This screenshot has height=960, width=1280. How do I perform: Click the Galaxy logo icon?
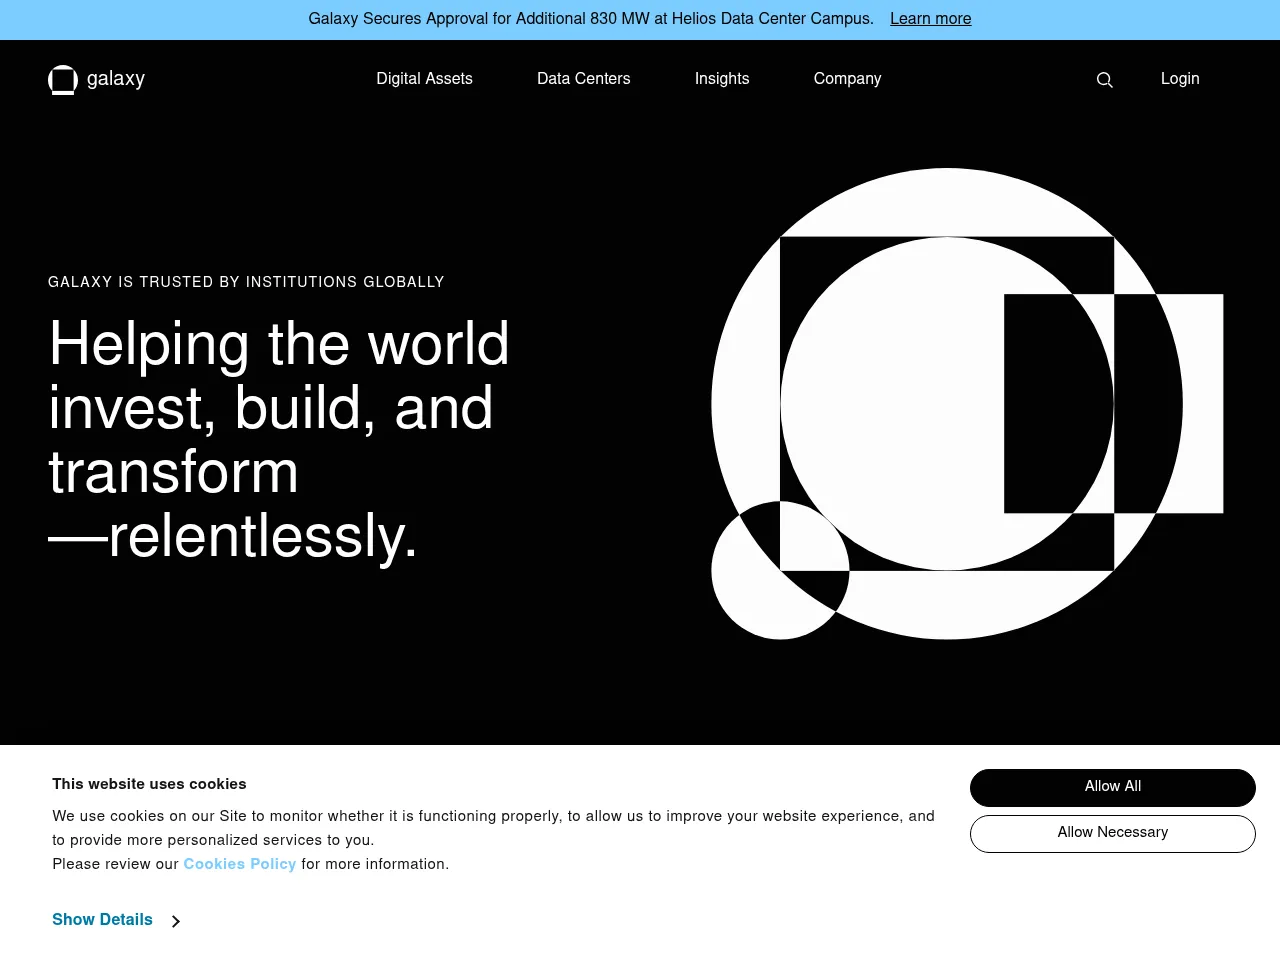(63, 80)
